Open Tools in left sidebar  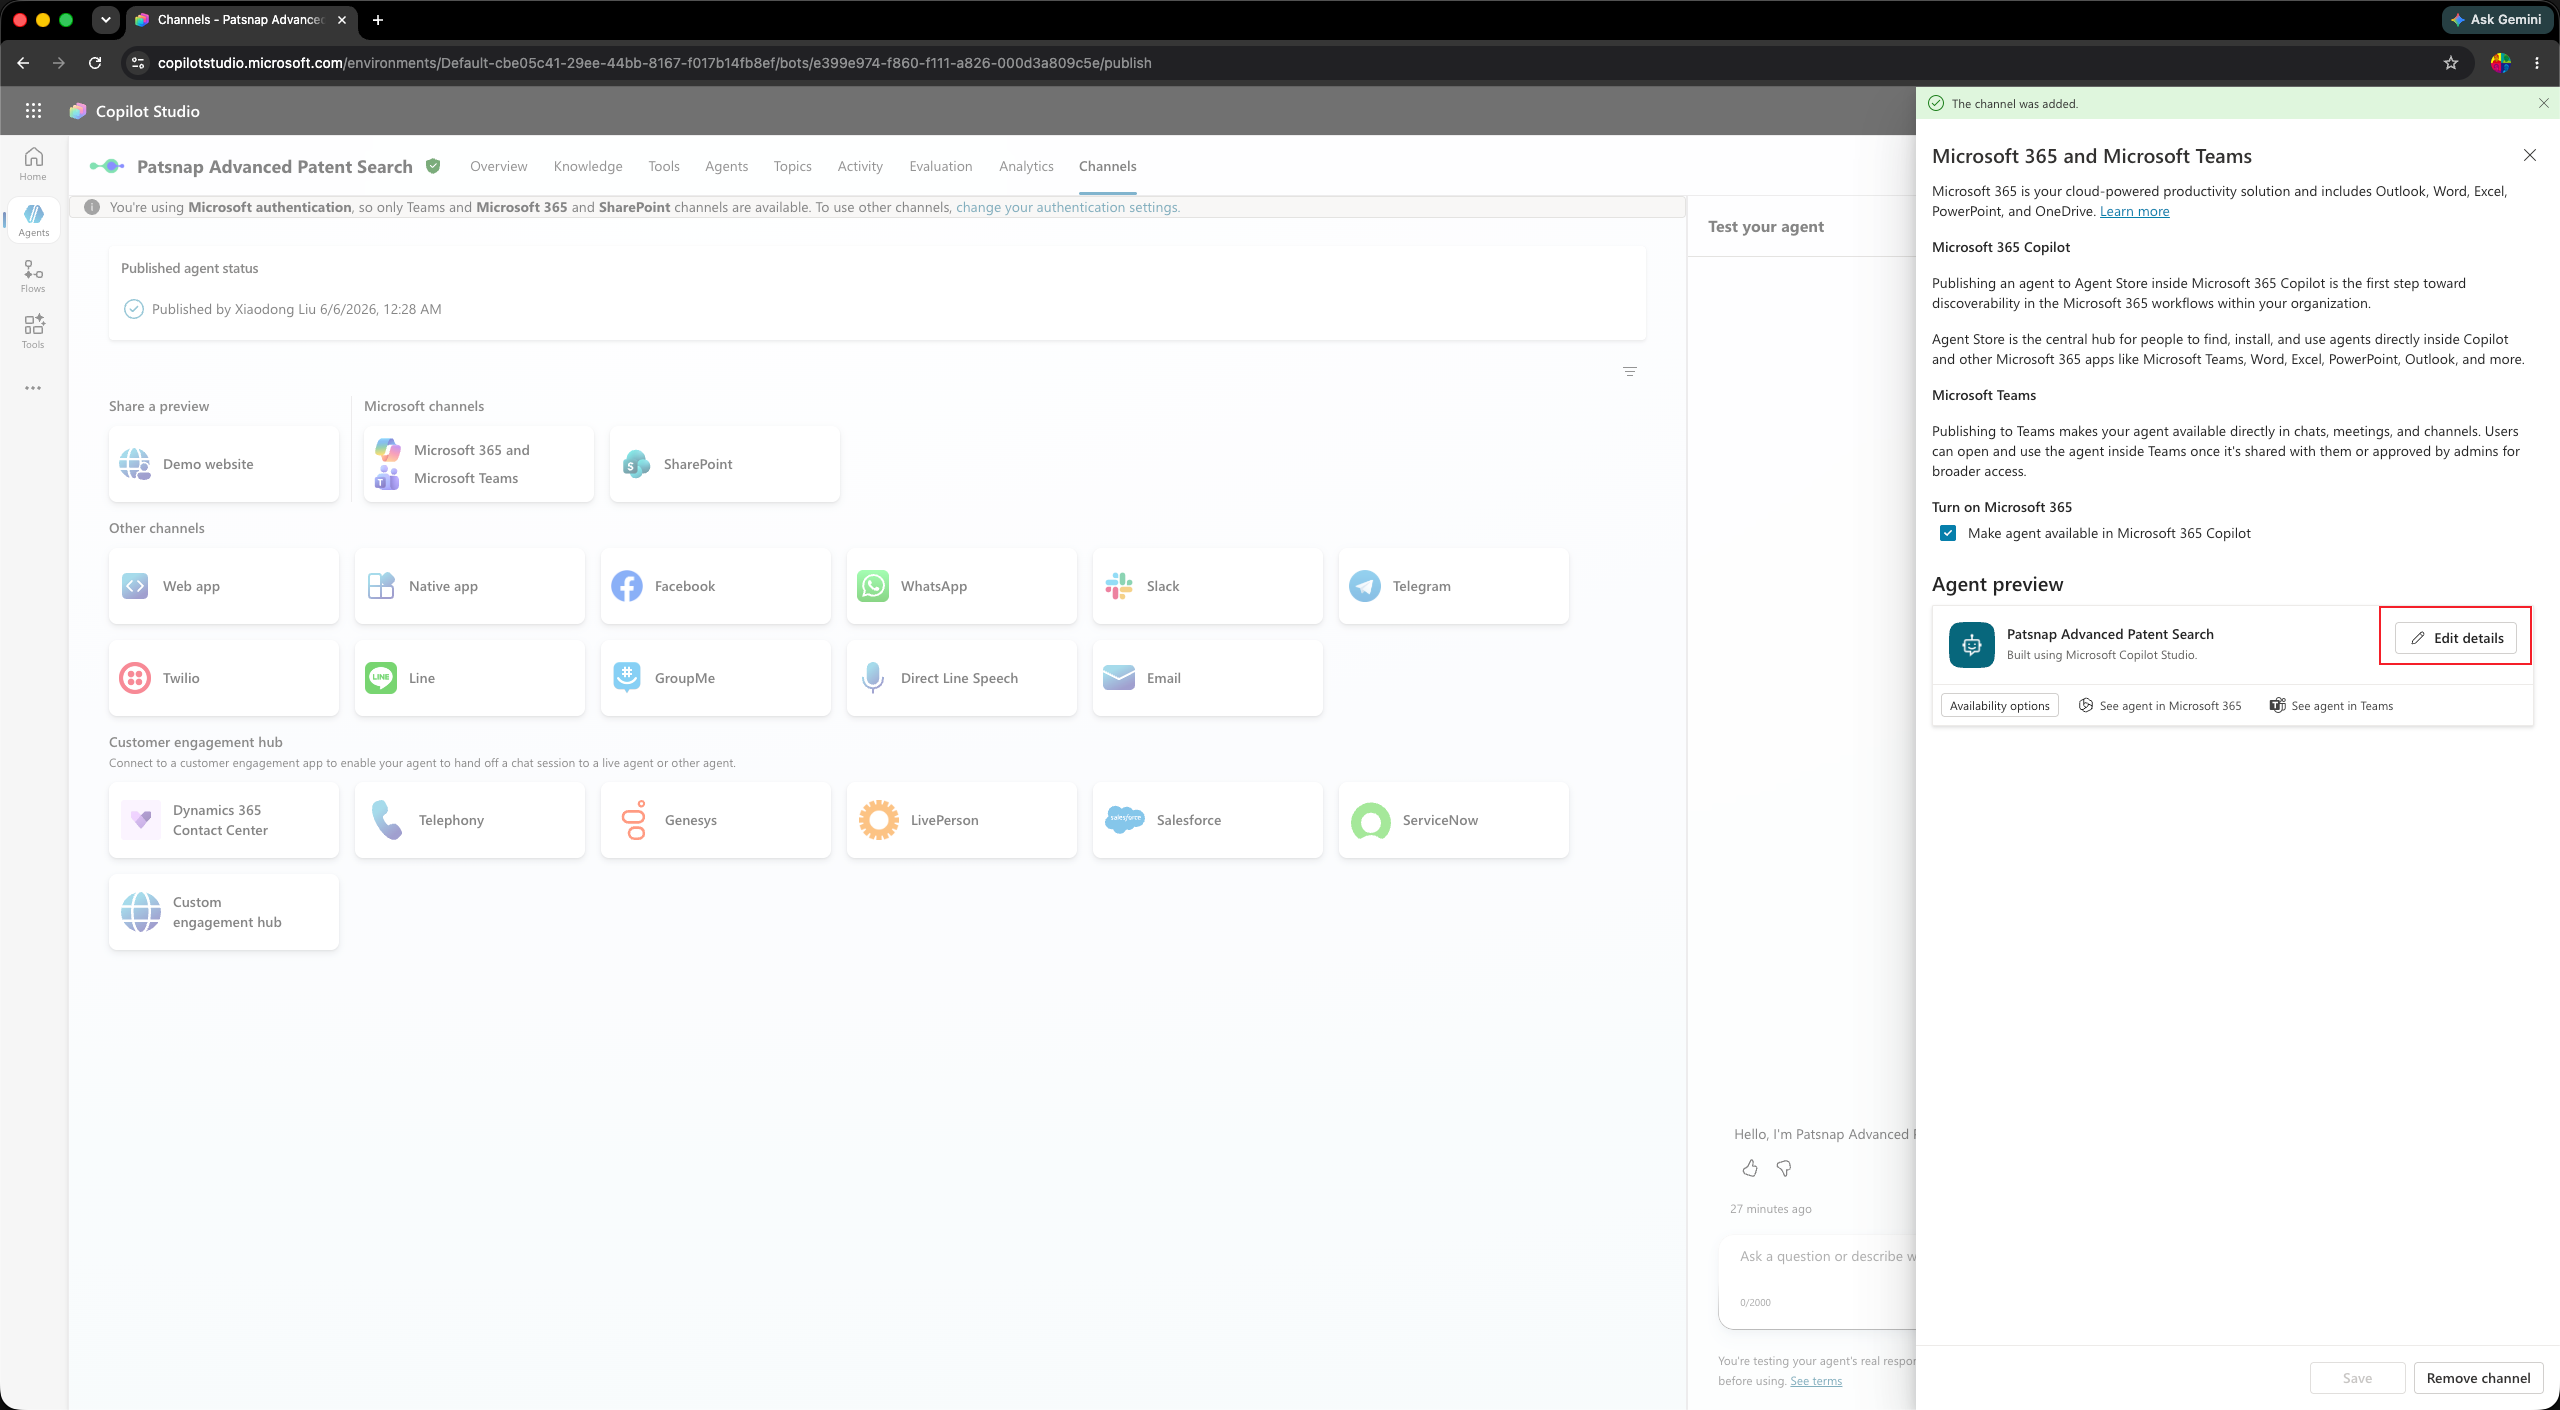click(33, 332)
